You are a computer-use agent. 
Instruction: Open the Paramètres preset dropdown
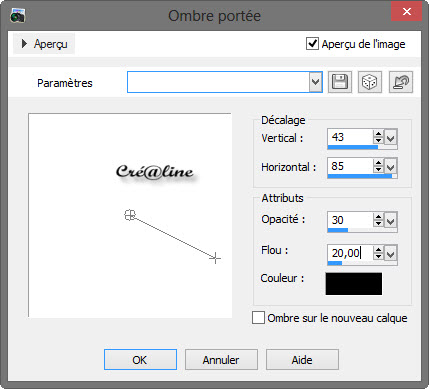[x=315, y=82]
